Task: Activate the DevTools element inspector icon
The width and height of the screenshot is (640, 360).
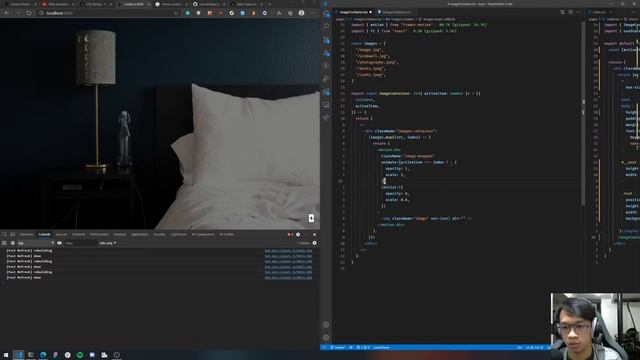Action: (x=4, y=234)
